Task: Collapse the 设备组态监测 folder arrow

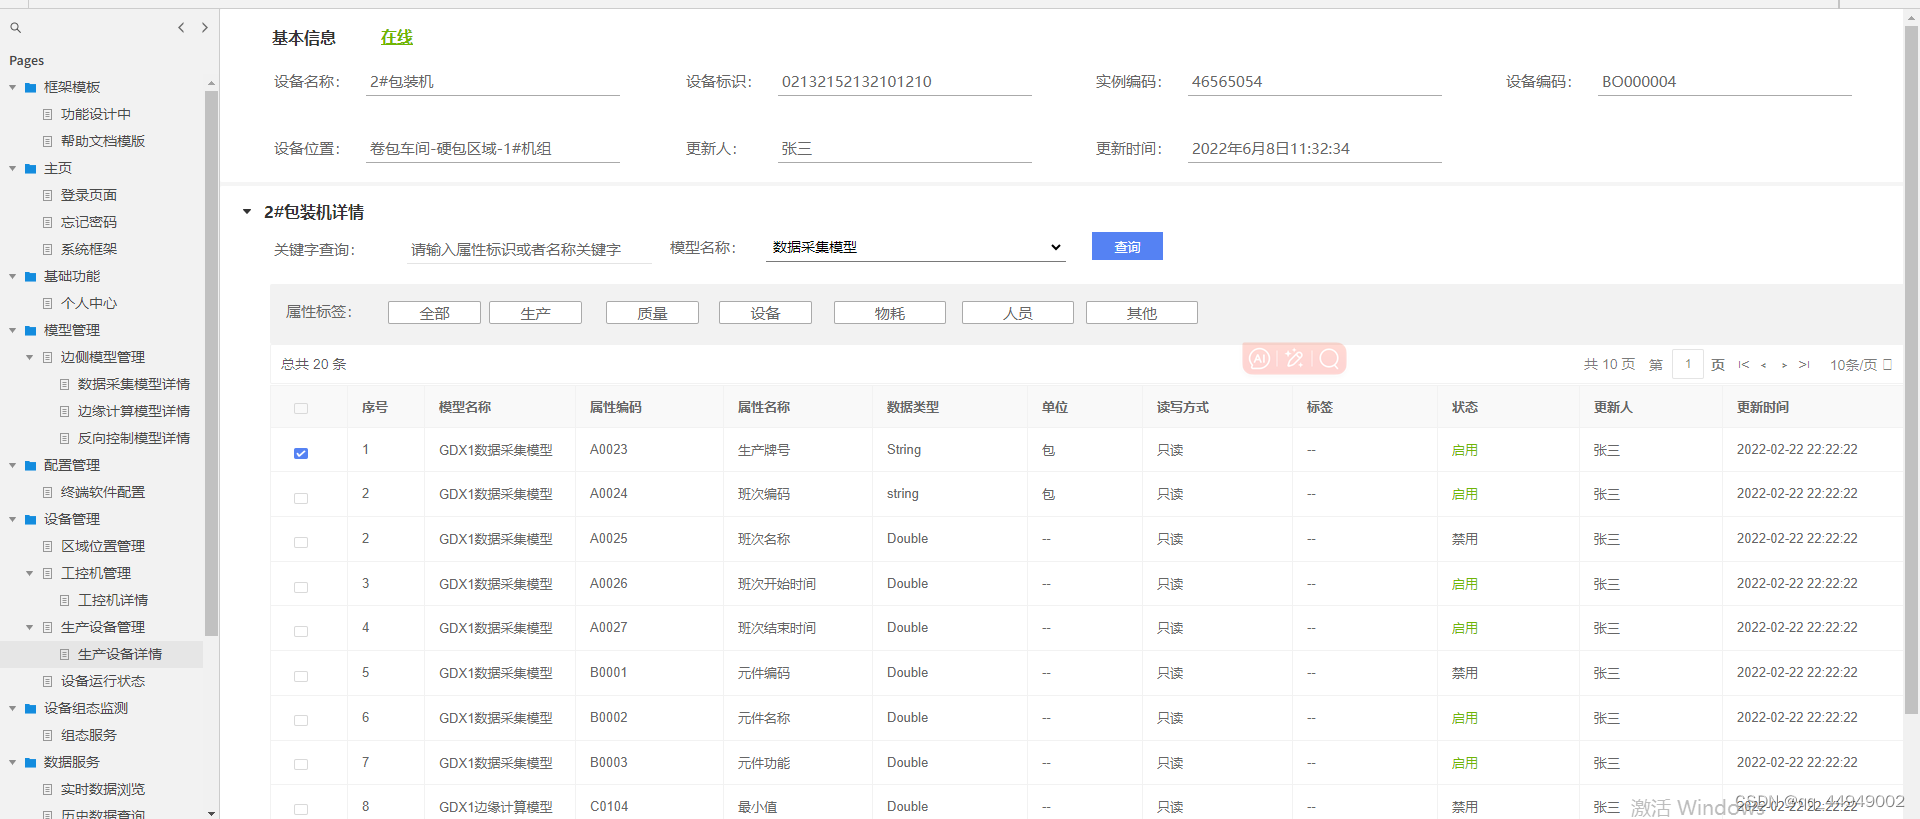Action: (x=13, y=708)
